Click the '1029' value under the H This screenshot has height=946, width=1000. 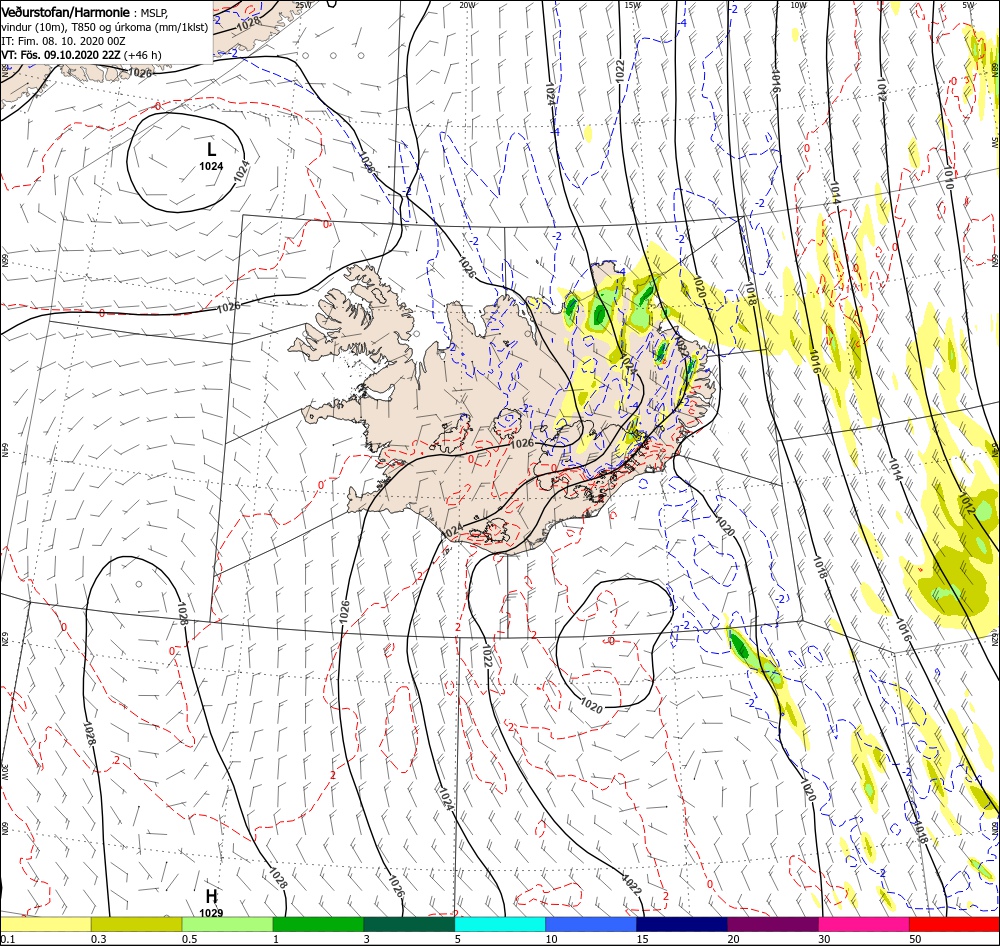pos(211,913)
